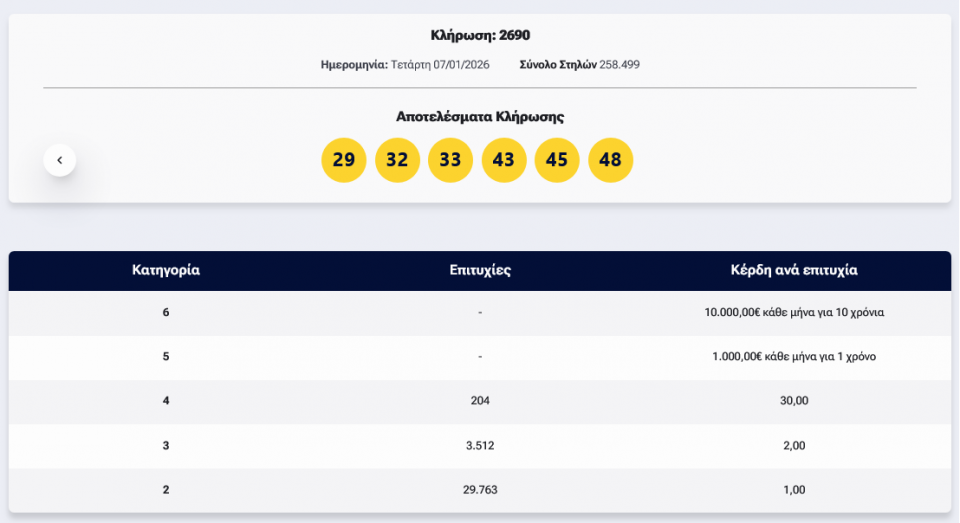Screen dimensions: 960x523
Task: Select the yellow ball numbered 48
Action: (x=610, y=160)
